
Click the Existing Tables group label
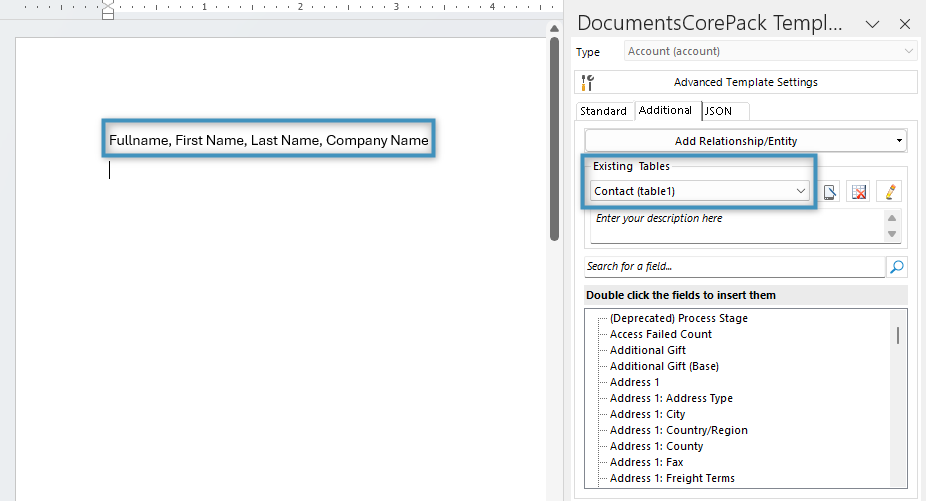click(631, 166)
